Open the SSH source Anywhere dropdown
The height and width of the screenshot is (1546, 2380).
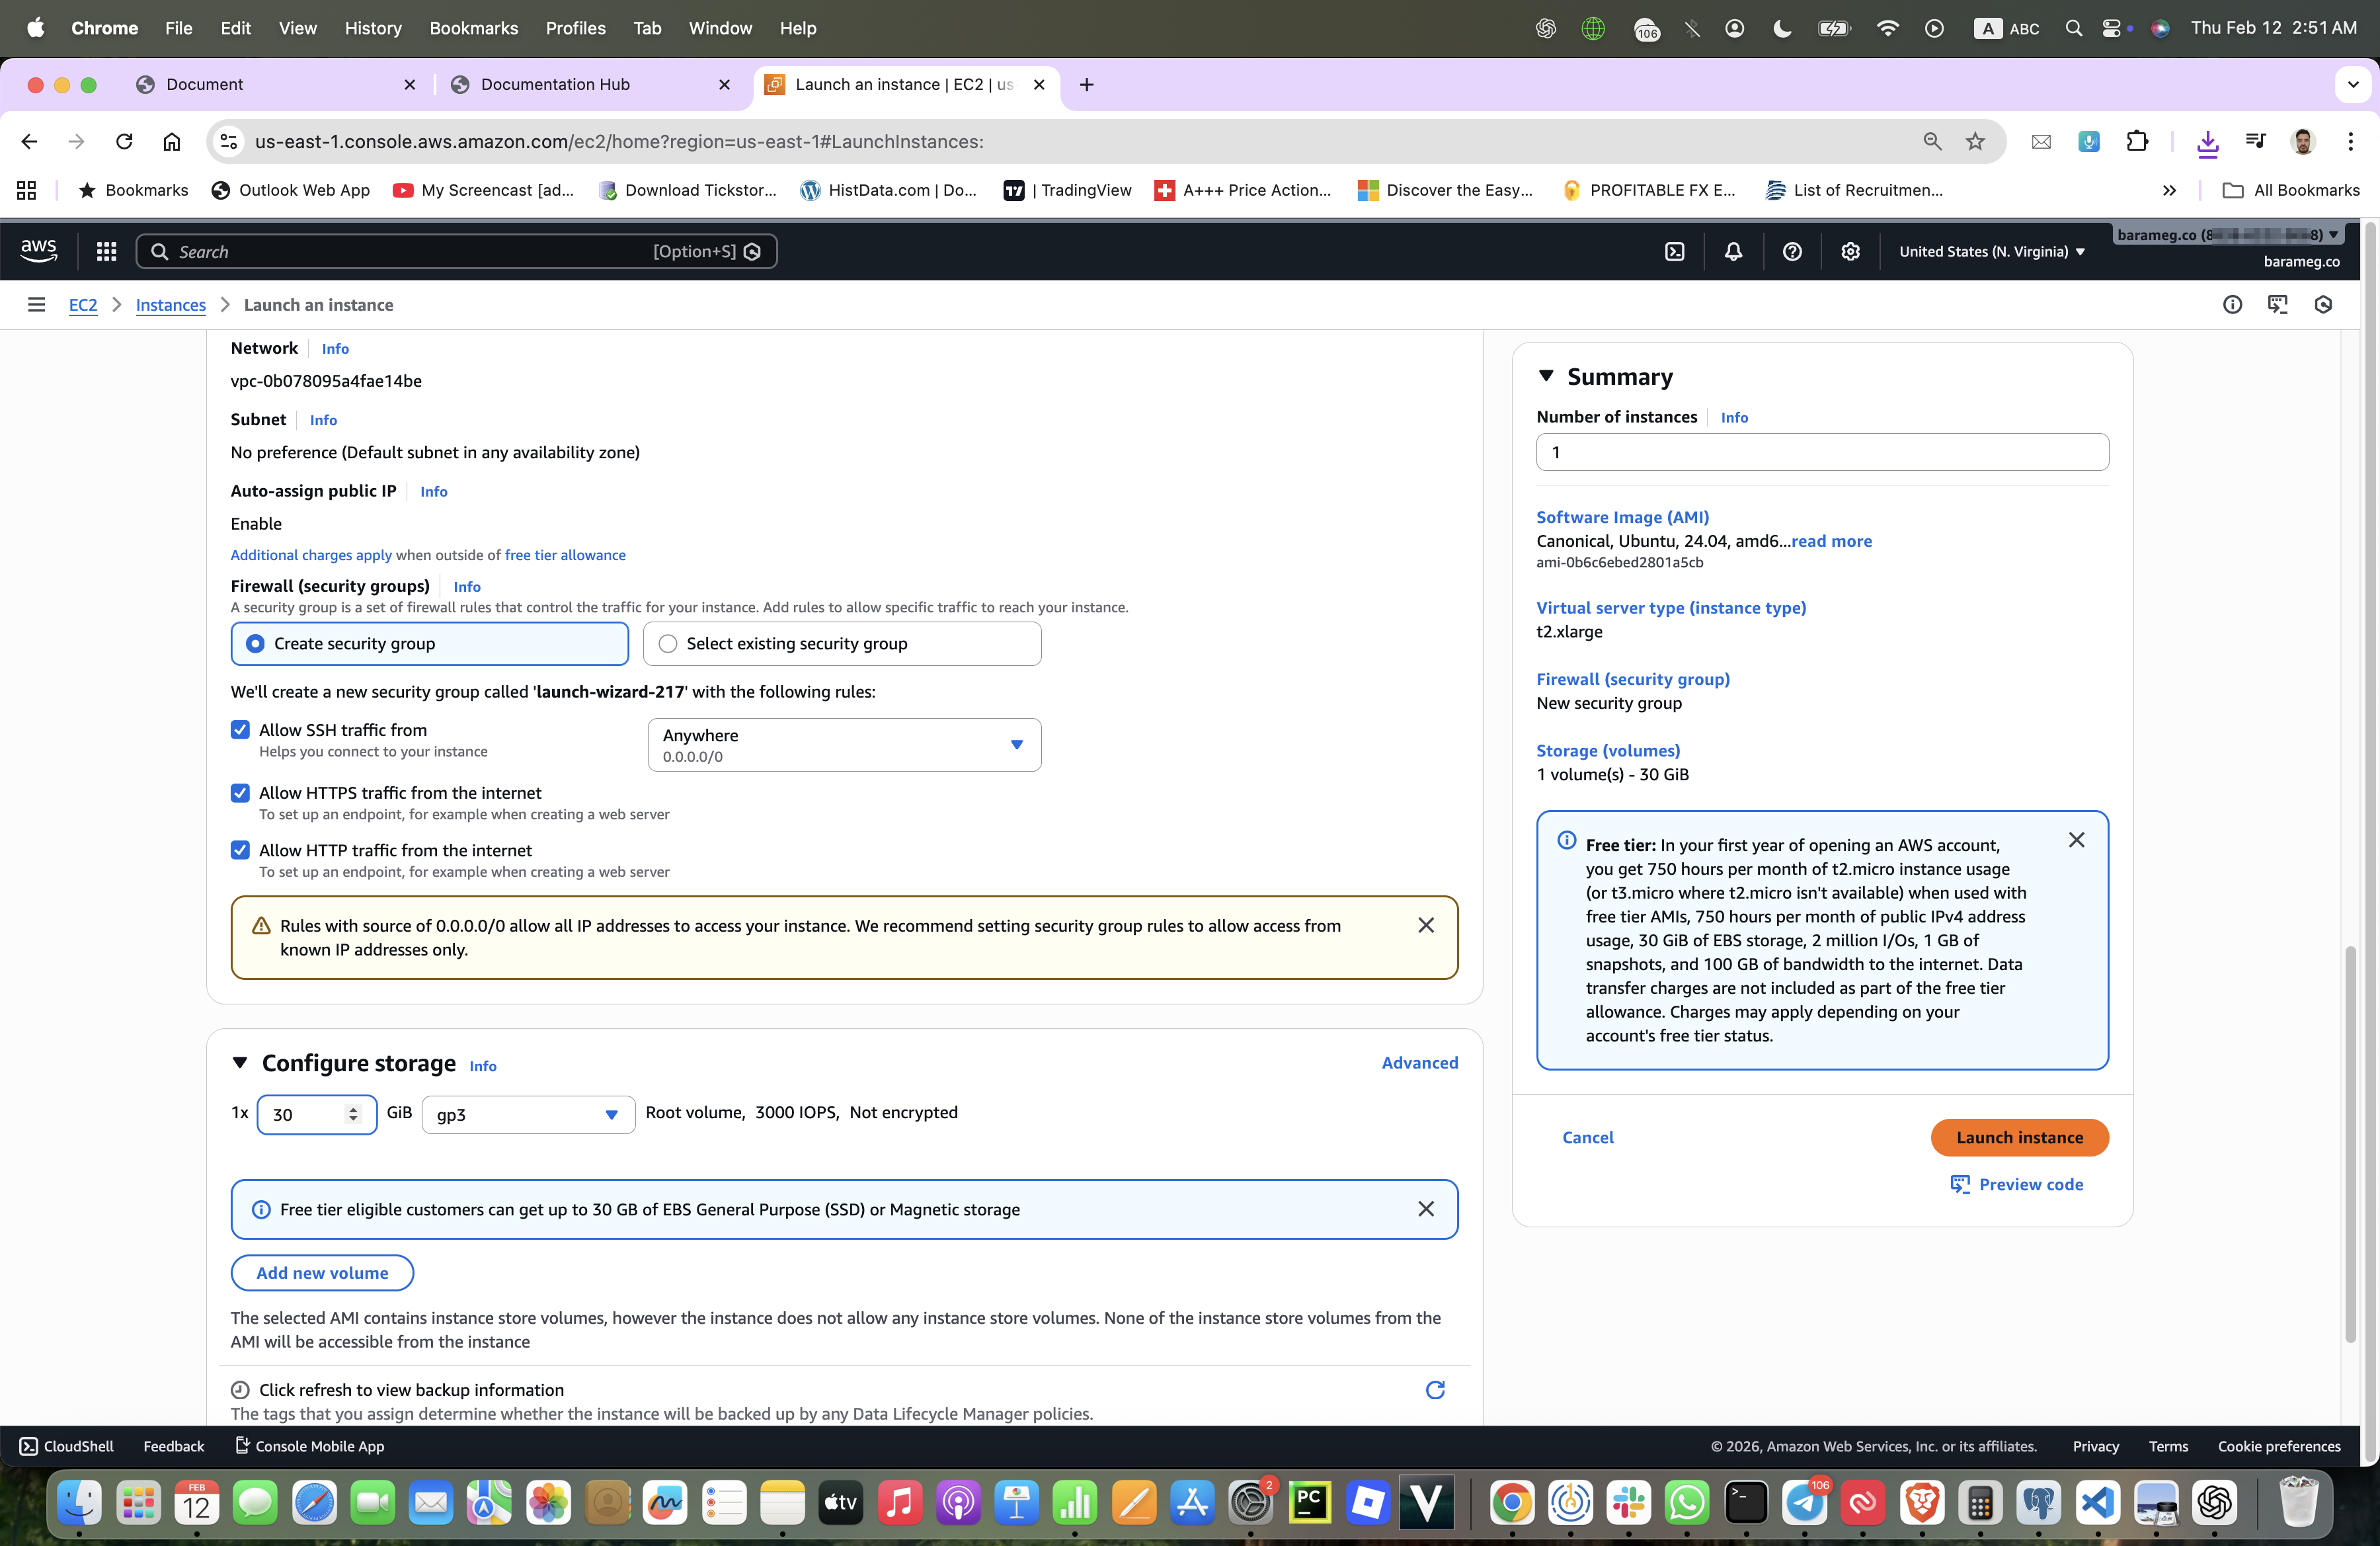click(844, 745)
